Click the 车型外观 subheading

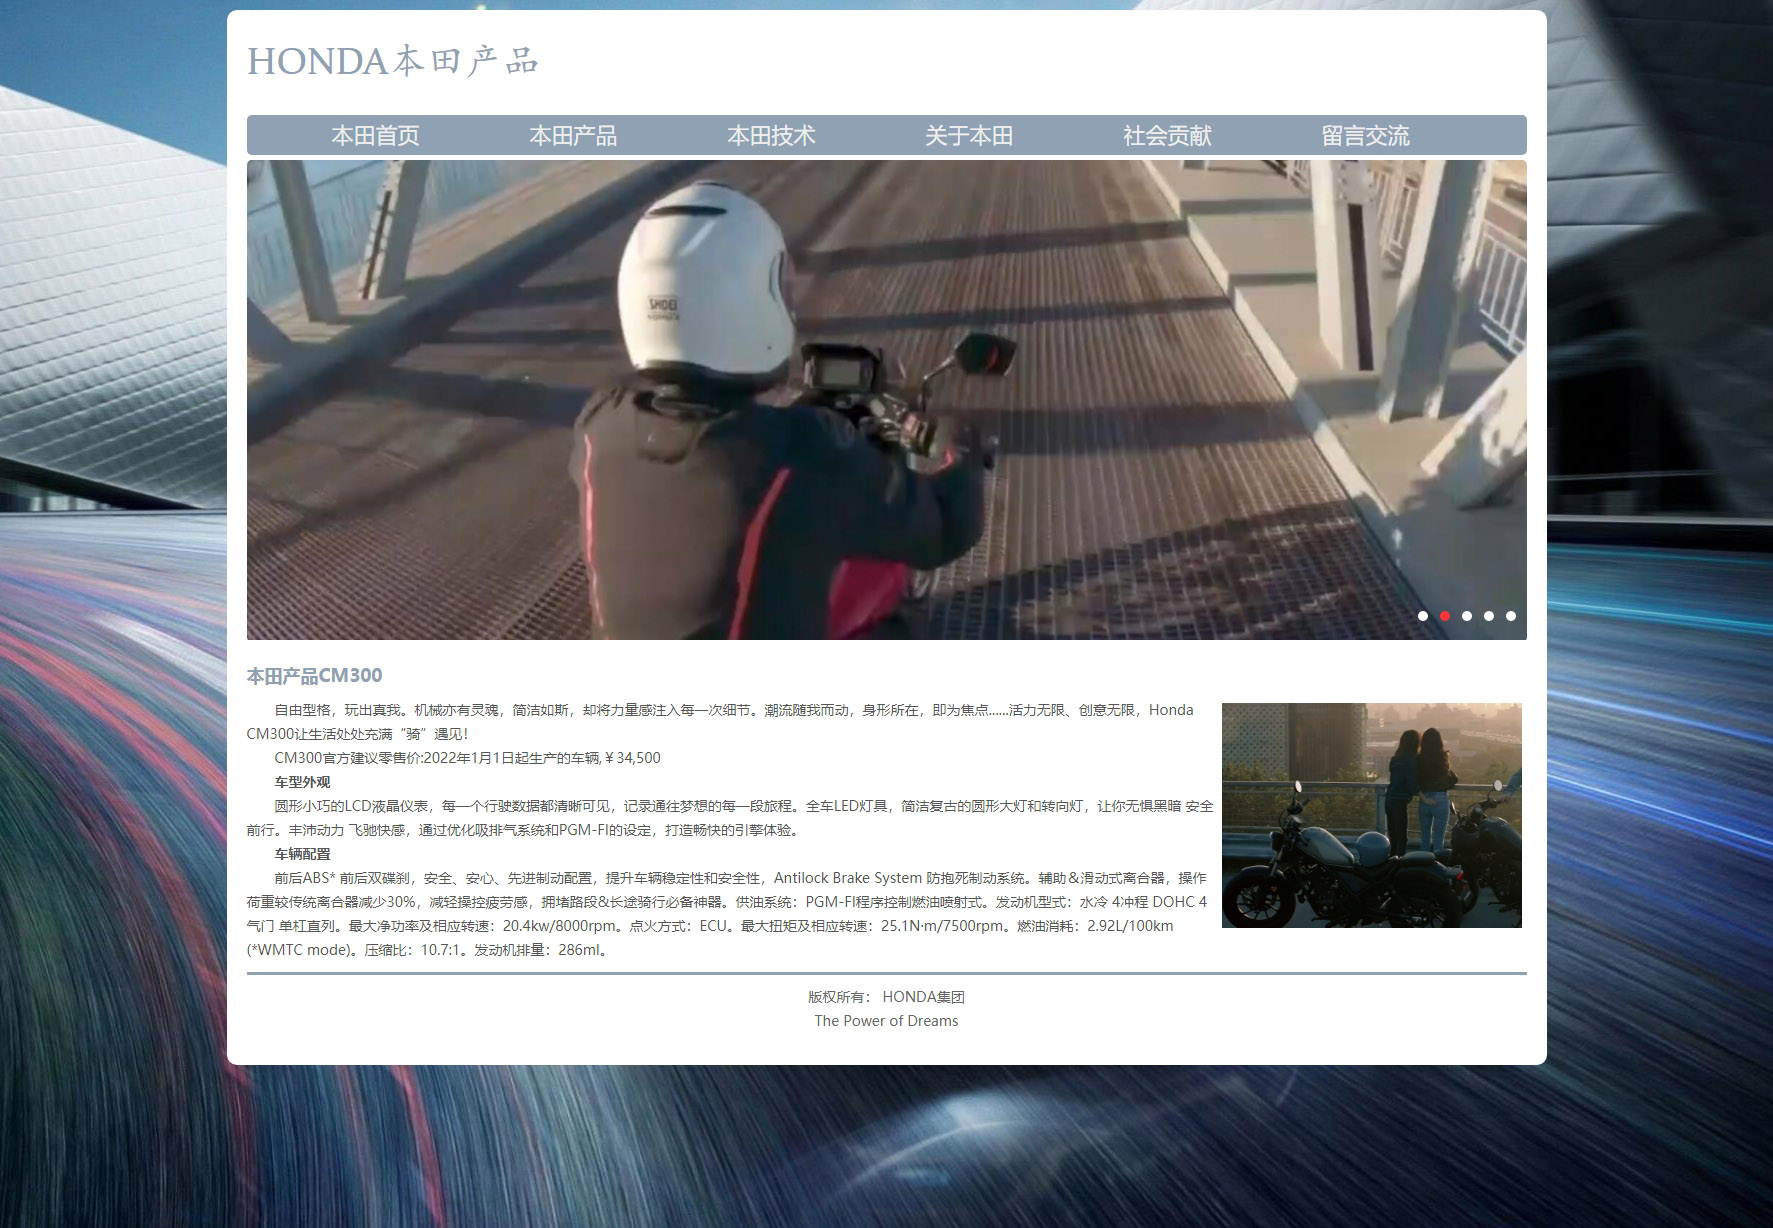pyautogui.click(x=302, y=782)
